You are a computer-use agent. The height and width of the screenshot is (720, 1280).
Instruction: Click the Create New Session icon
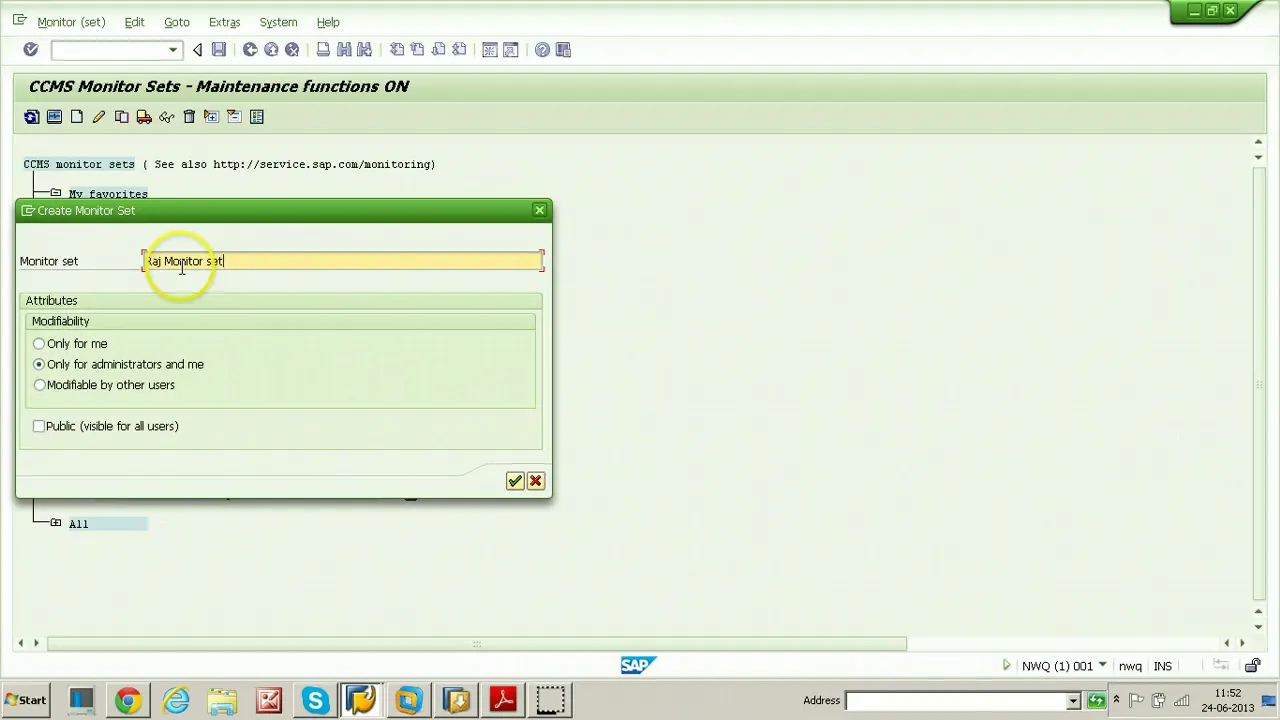click(x=490, y=49)
